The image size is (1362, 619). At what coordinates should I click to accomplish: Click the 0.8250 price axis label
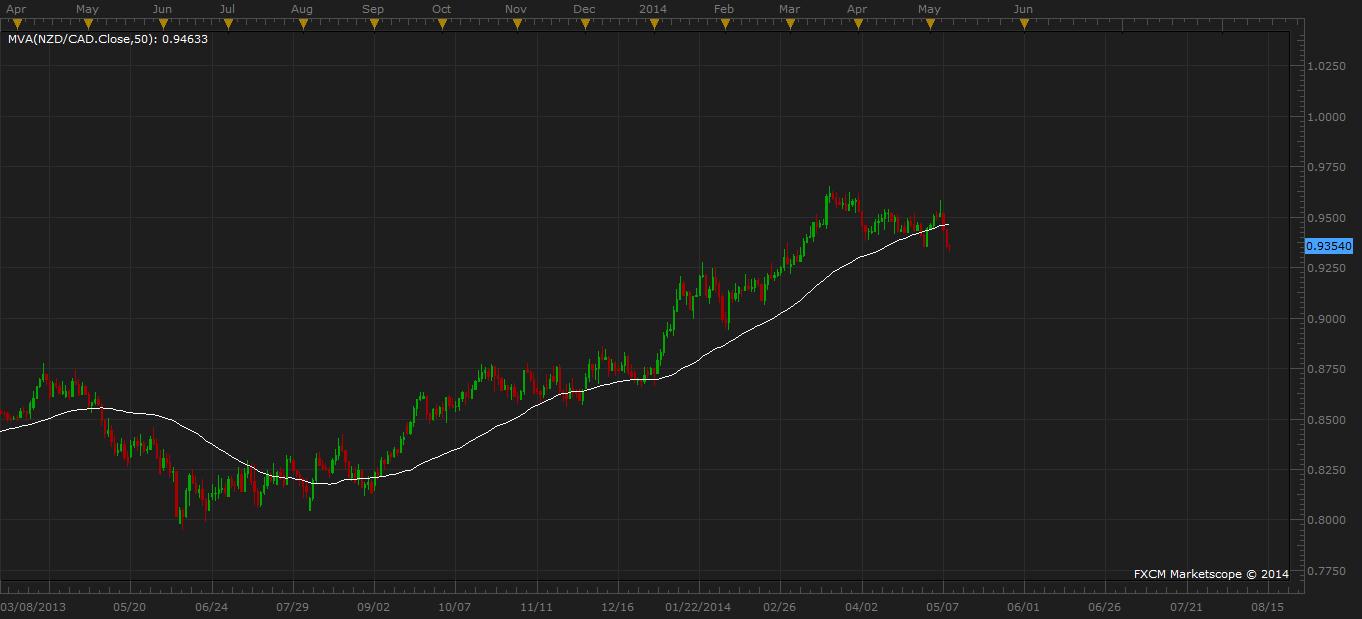[x=1326, y=469]
